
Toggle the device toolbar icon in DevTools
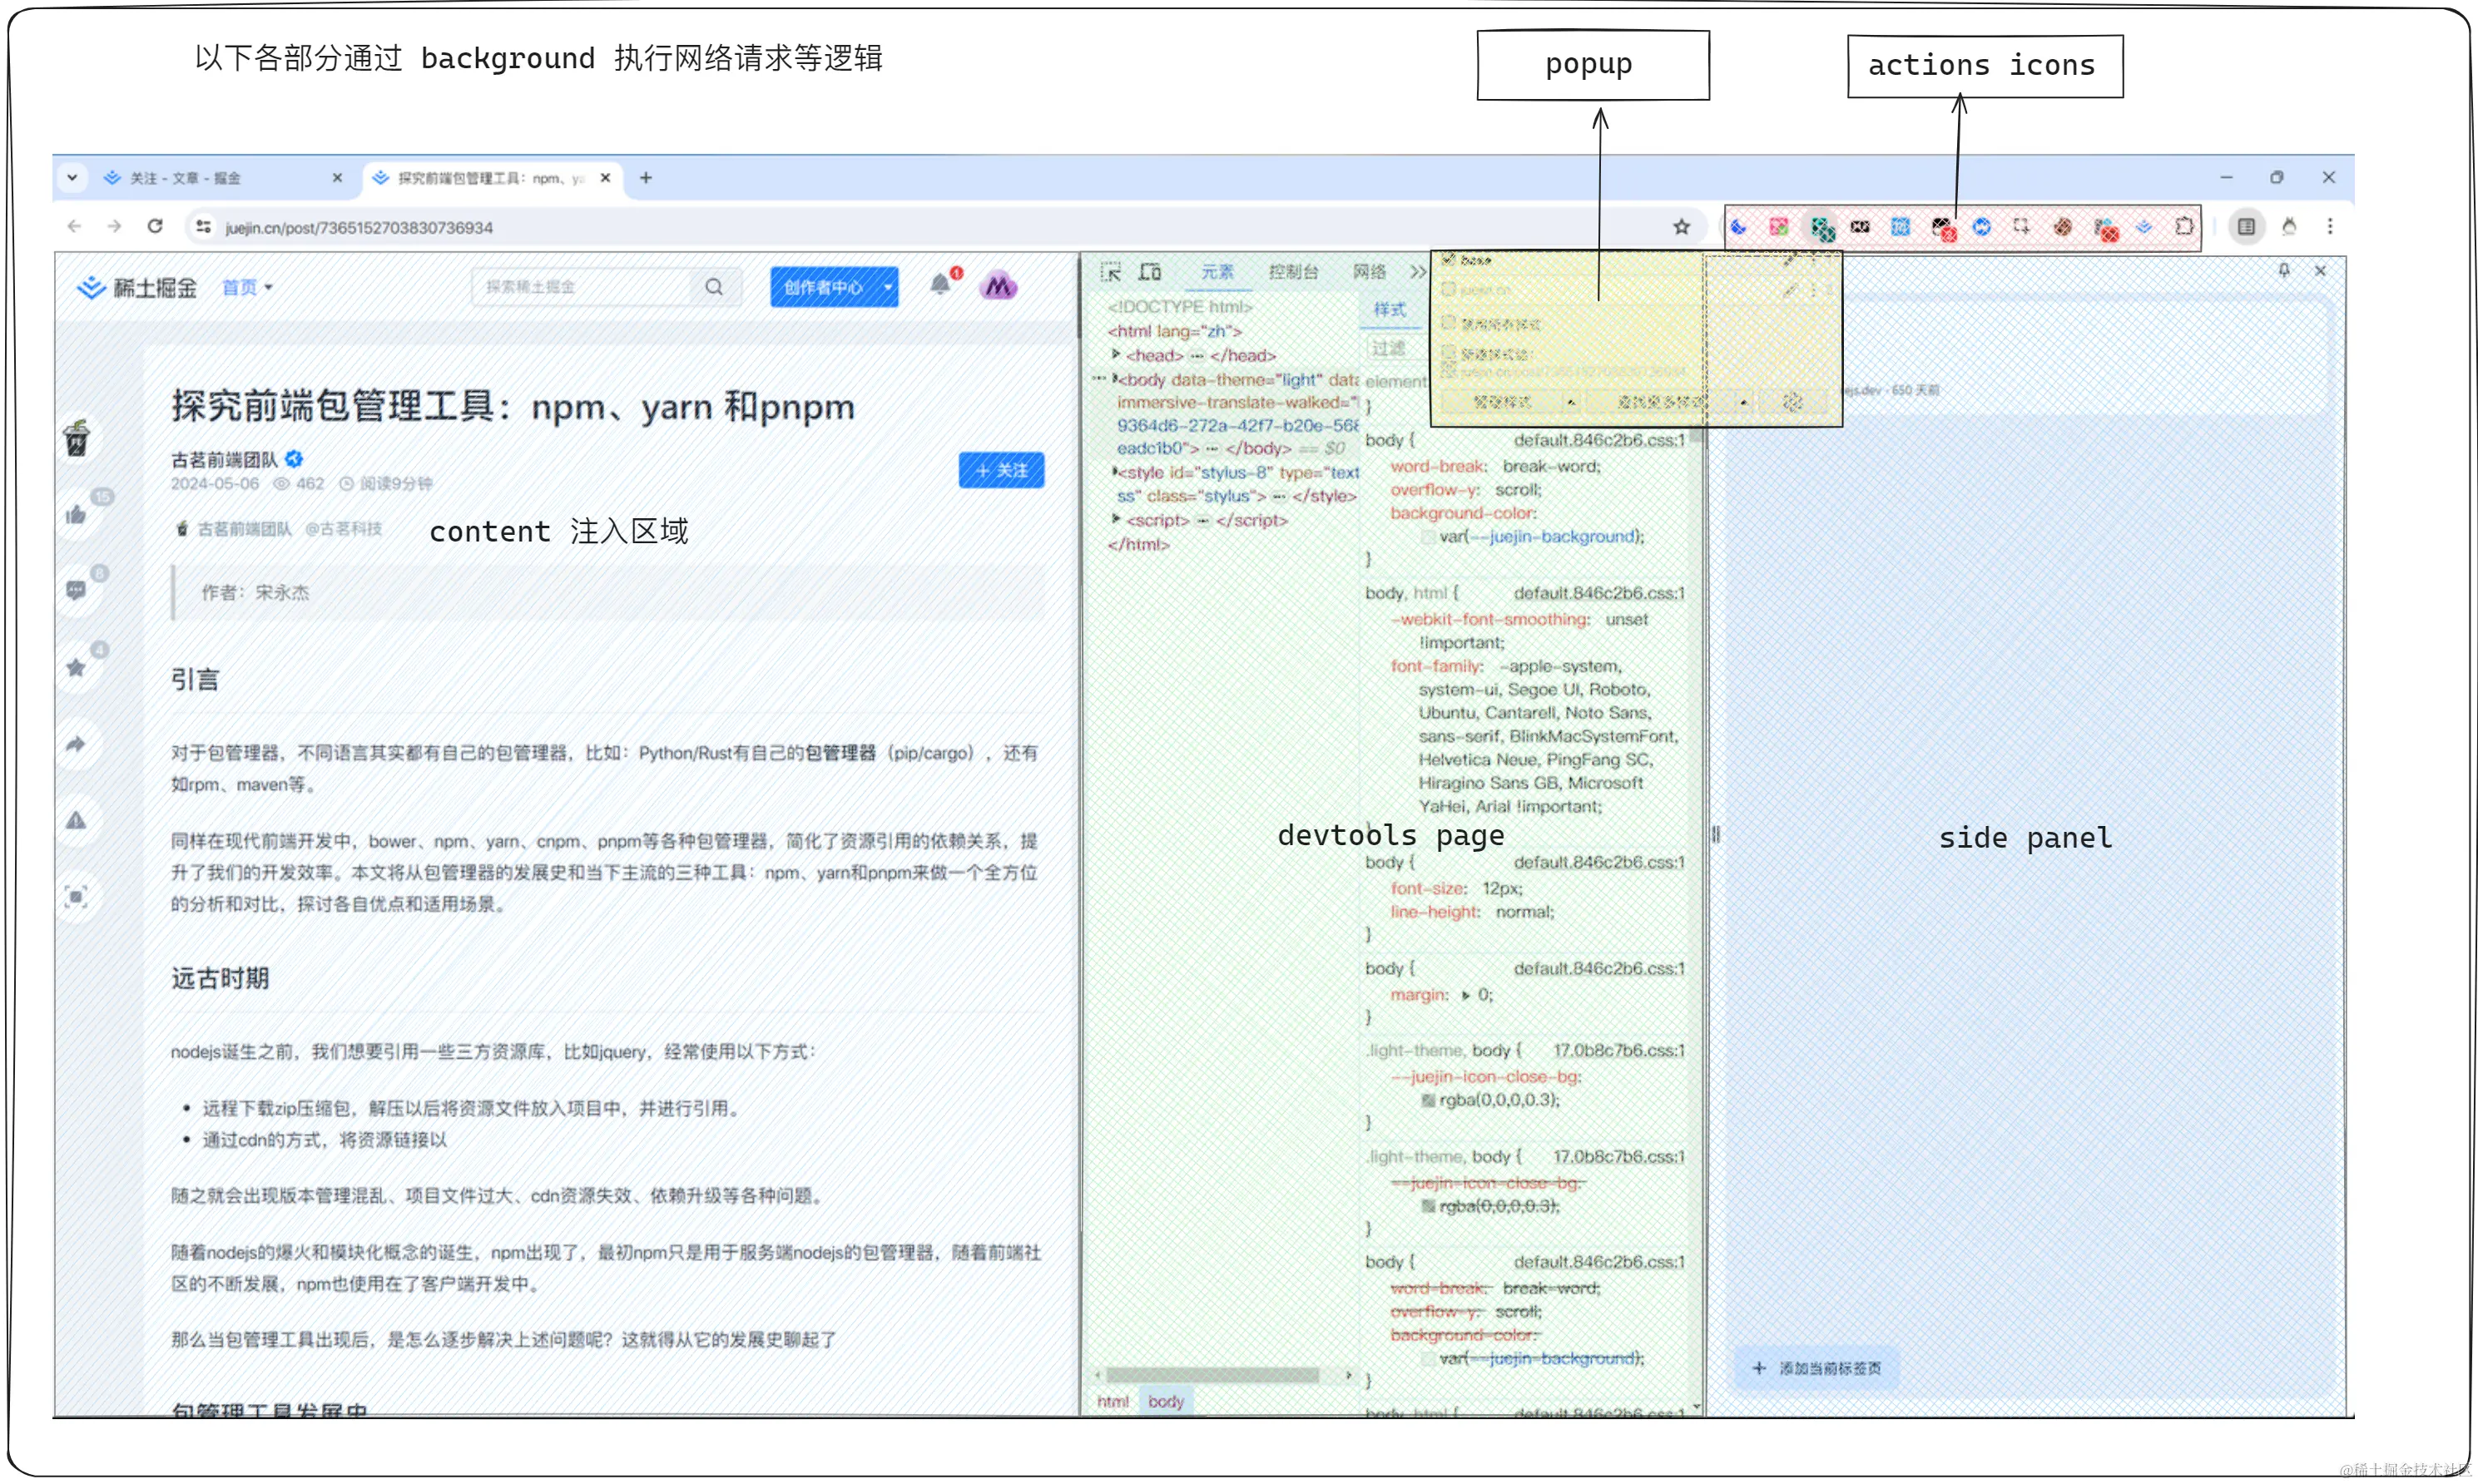(x=1150, y=272)
